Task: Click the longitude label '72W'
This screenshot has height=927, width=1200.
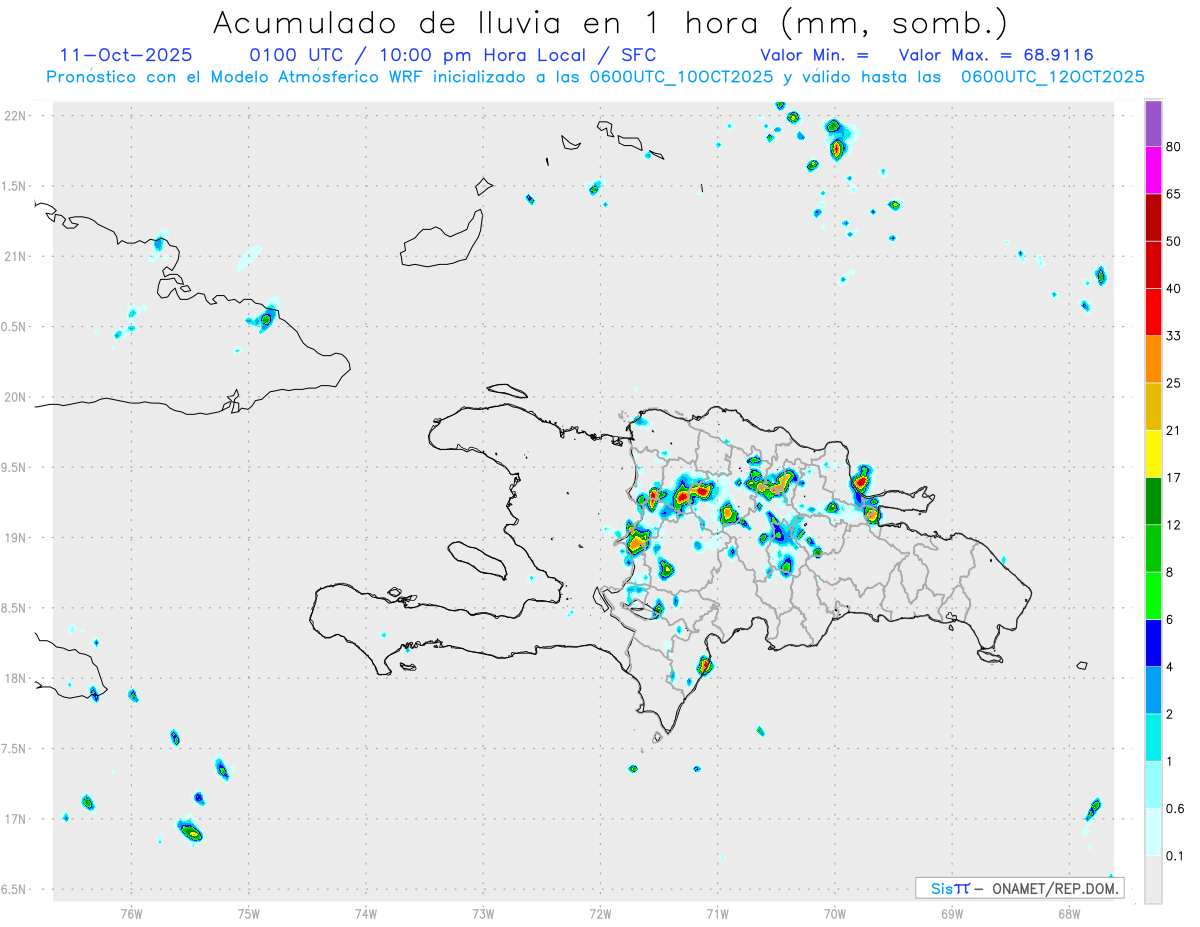Action: 600,913
